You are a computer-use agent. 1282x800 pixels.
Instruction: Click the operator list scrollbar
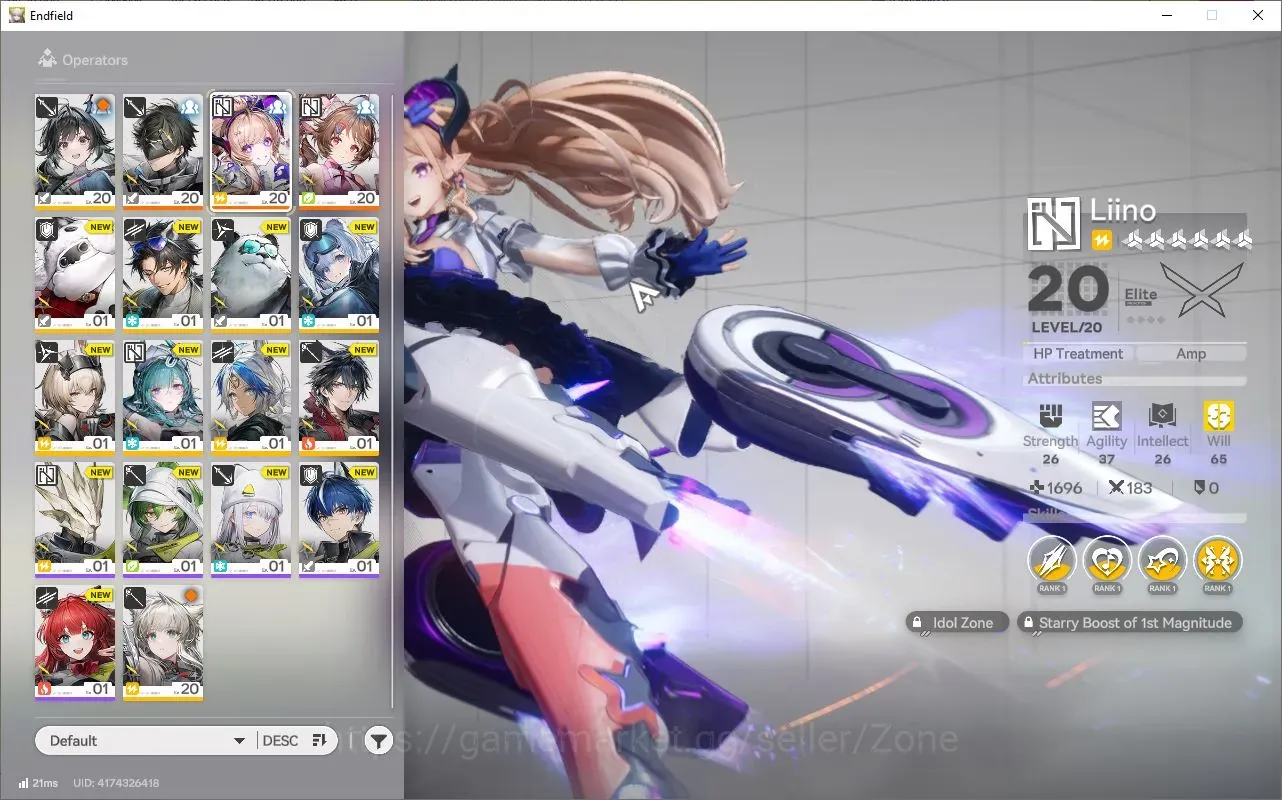392,400
